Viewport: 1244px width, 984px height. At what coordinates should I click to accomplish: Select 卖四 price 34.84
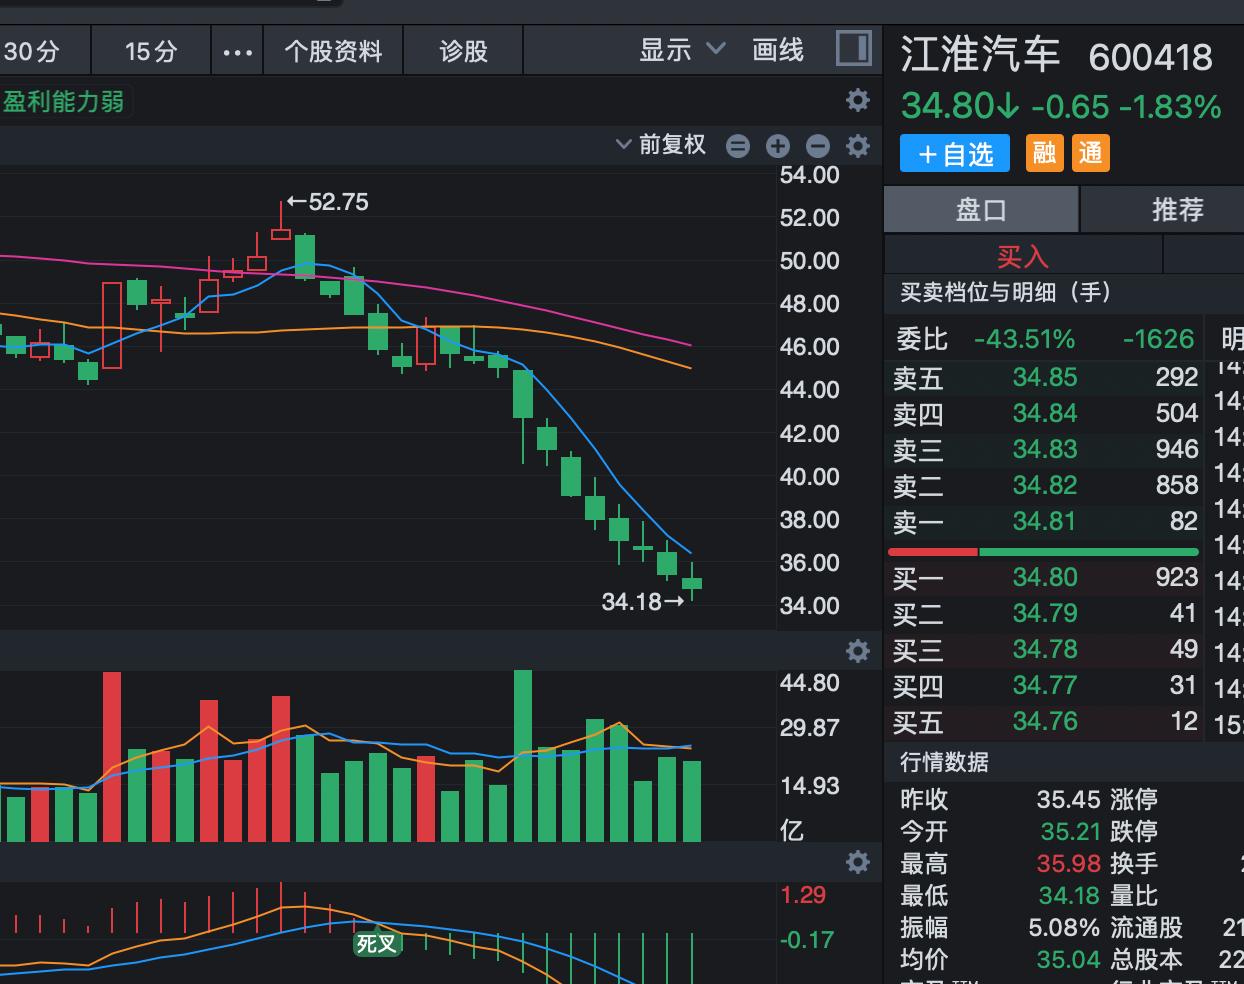pos(1045,413)
